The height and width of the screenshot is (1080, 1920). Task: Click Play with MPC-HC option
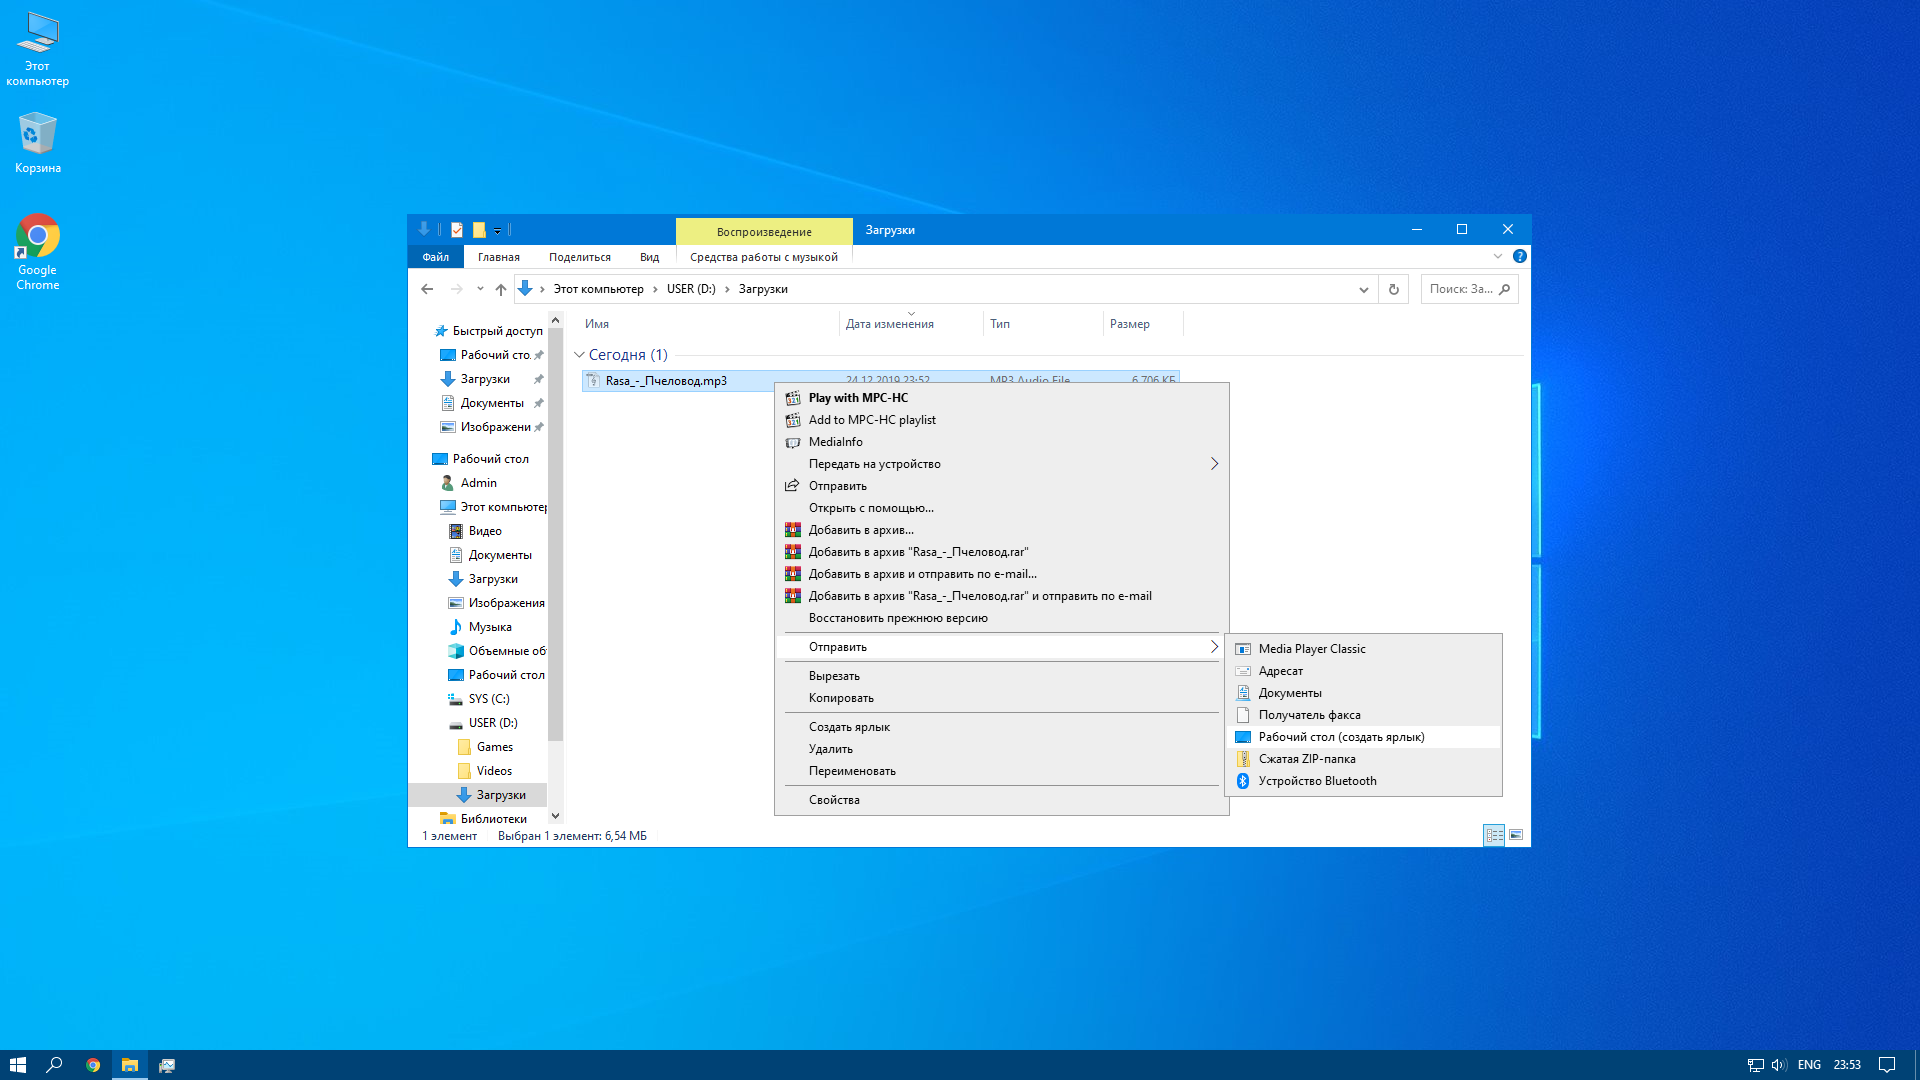(857, 397)
